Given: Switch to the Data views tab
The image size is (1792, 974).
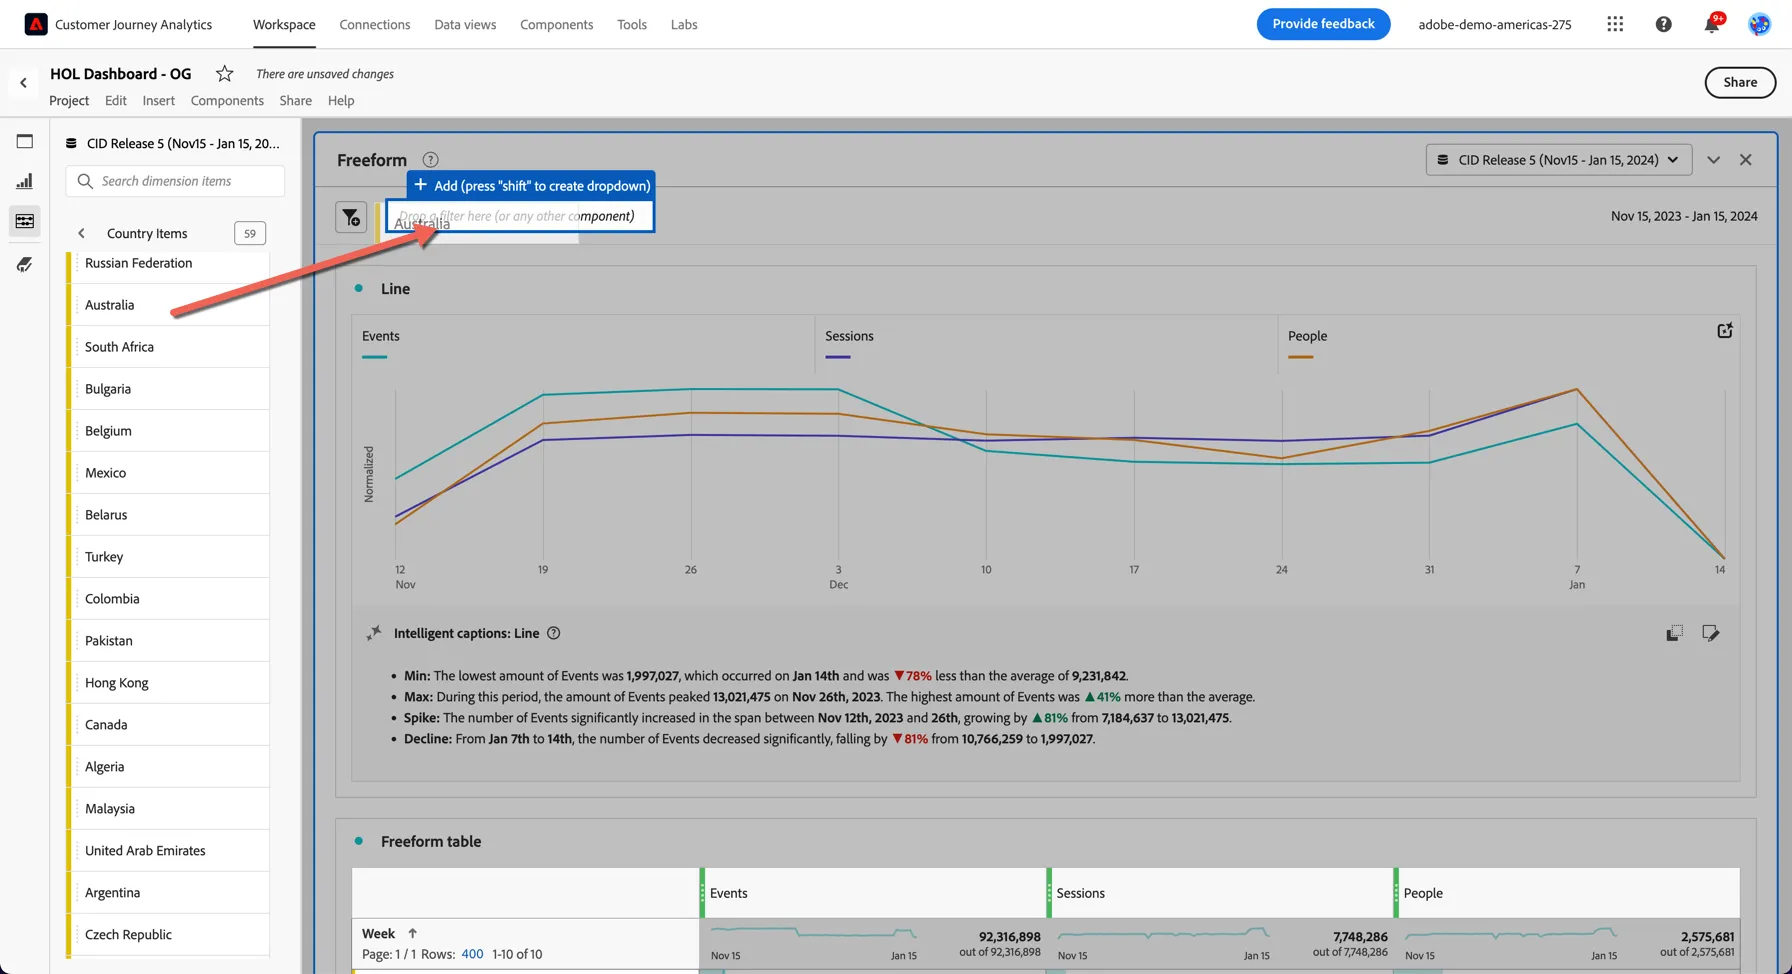Looking at the screenshot, I should 465,24.
